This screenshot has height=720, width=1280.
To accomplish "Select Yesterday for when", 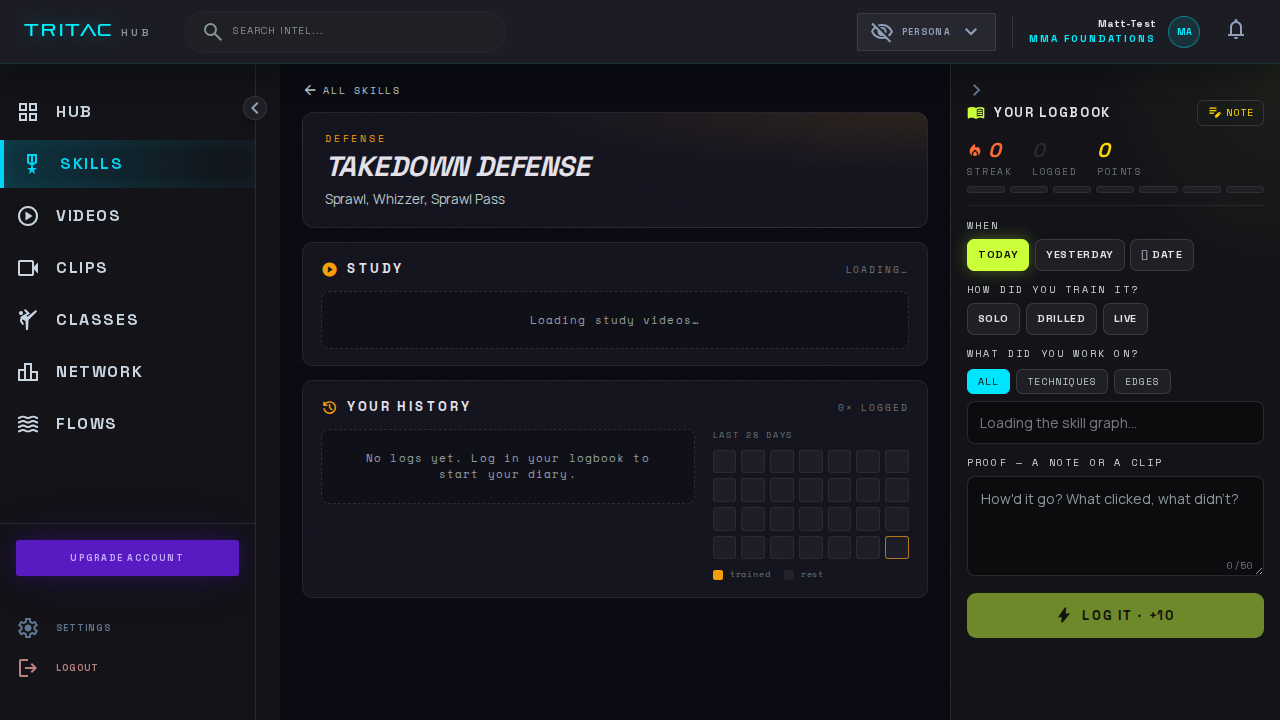I will [1080, 255].
